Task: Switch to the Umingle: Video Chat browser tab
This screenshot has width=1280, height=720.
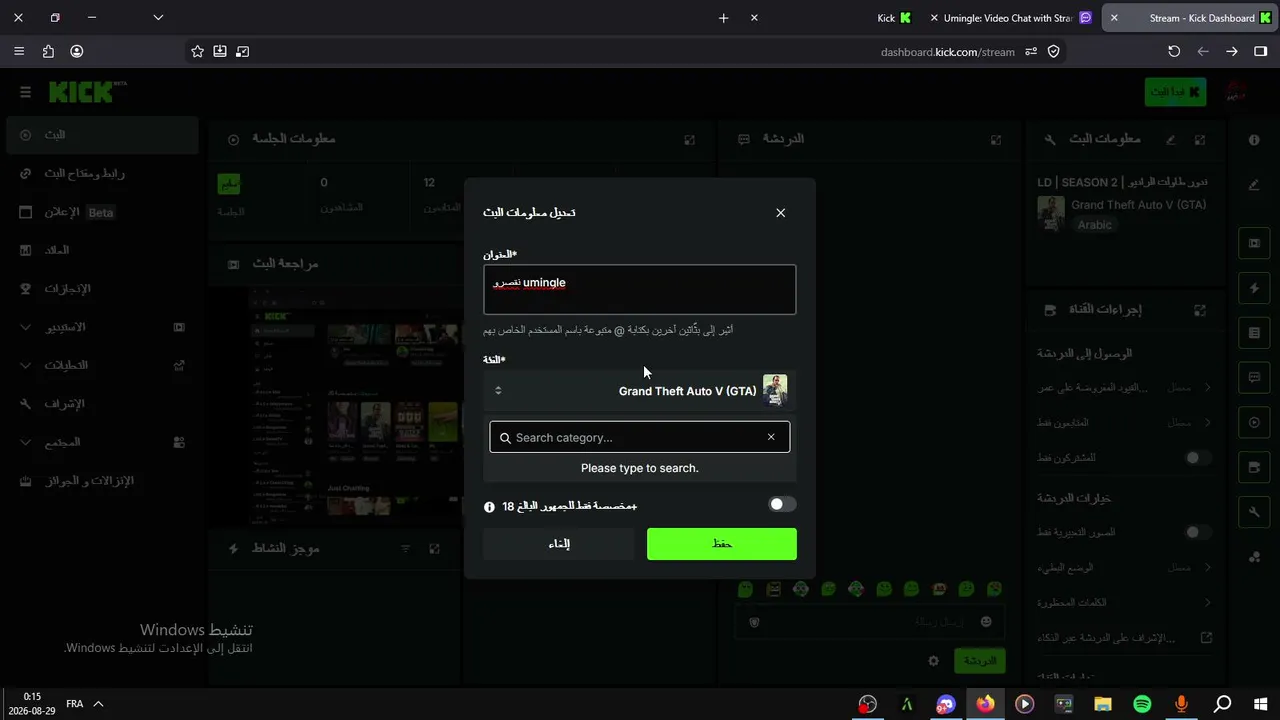Action: [1010, 18]
